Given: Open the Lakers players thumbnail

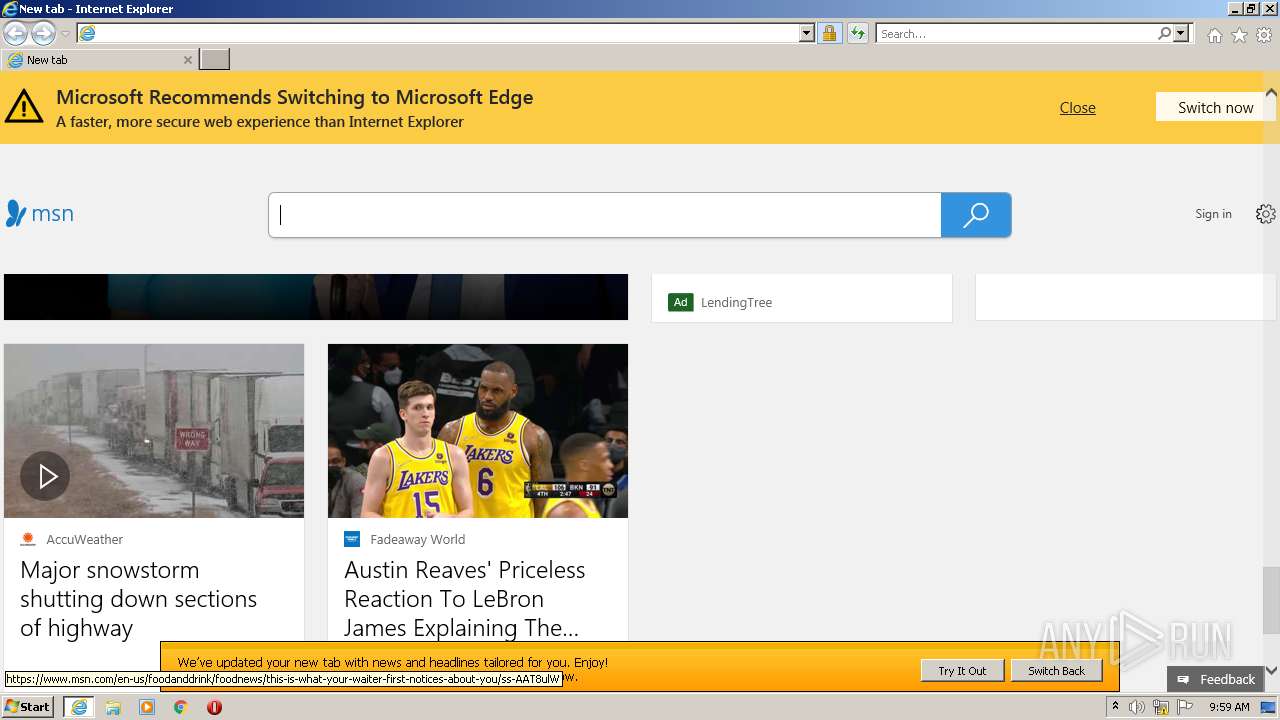Looking at the screenshot, I should point(478,430).
